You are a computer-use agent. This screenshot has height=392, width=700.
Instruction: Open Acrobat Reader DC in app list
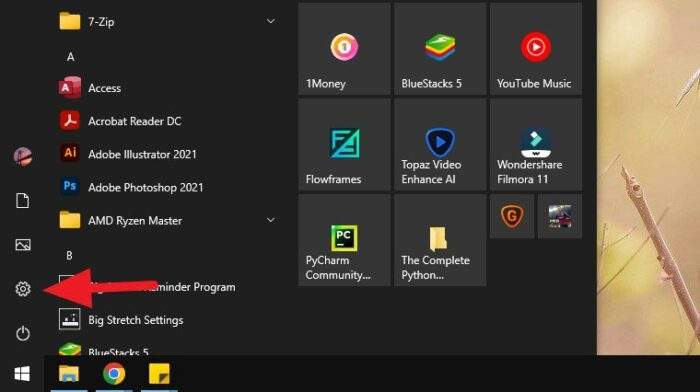point(169,121)
